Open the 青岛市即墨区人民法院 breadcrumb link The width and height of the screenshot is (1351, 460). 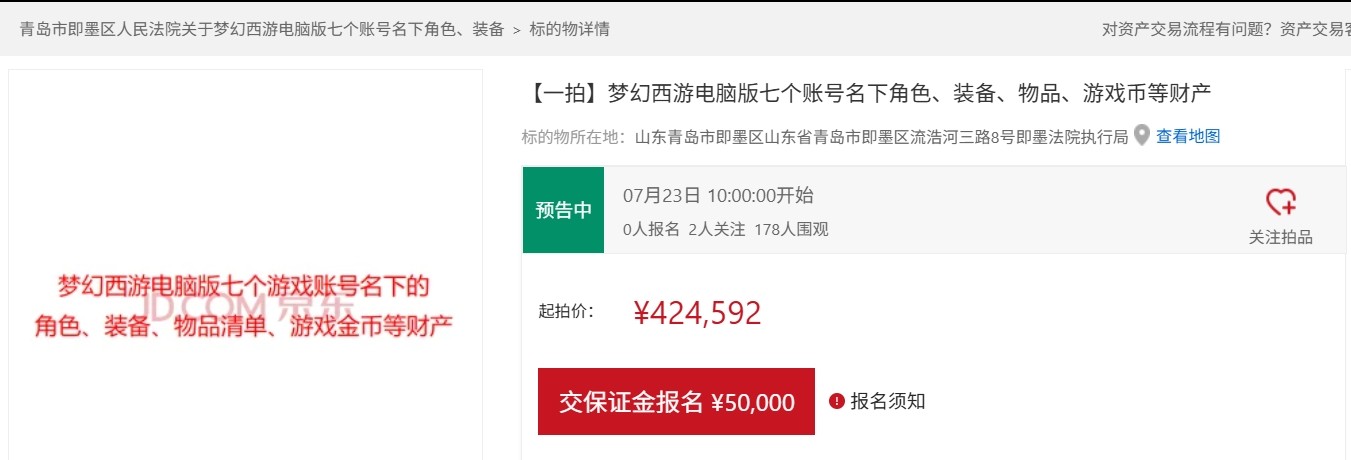(x=262, y=29)
